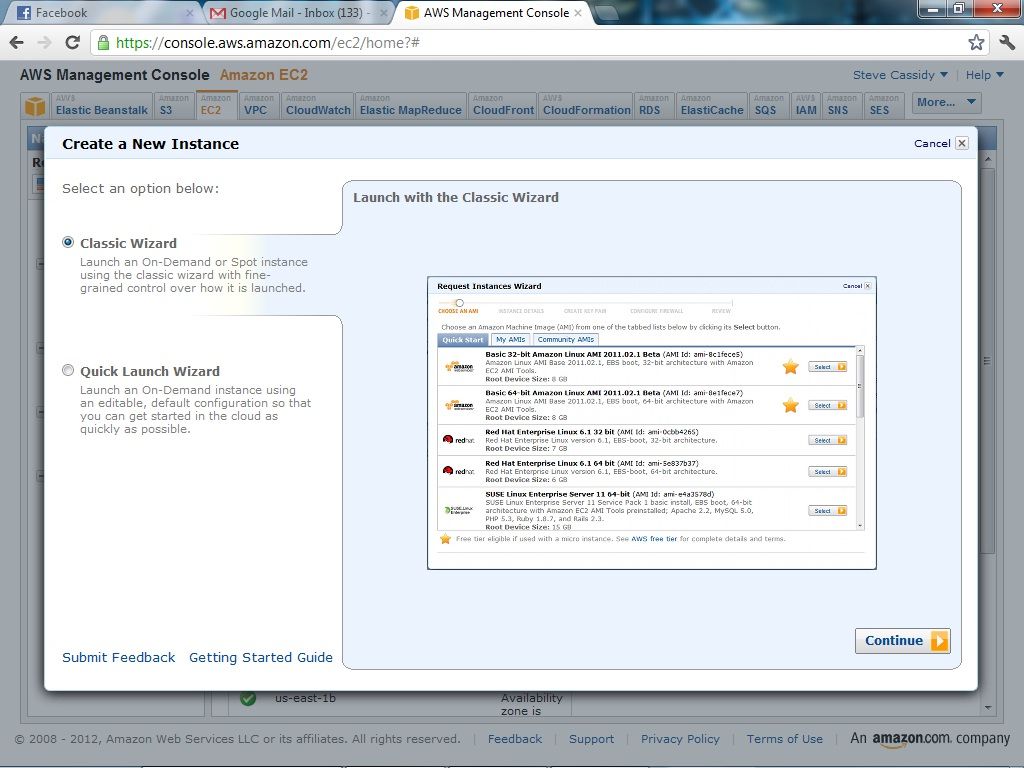Switch to the Amazon VPC tab
Image resolution: width=1024 pixels, height=768 pixels.
259,106
